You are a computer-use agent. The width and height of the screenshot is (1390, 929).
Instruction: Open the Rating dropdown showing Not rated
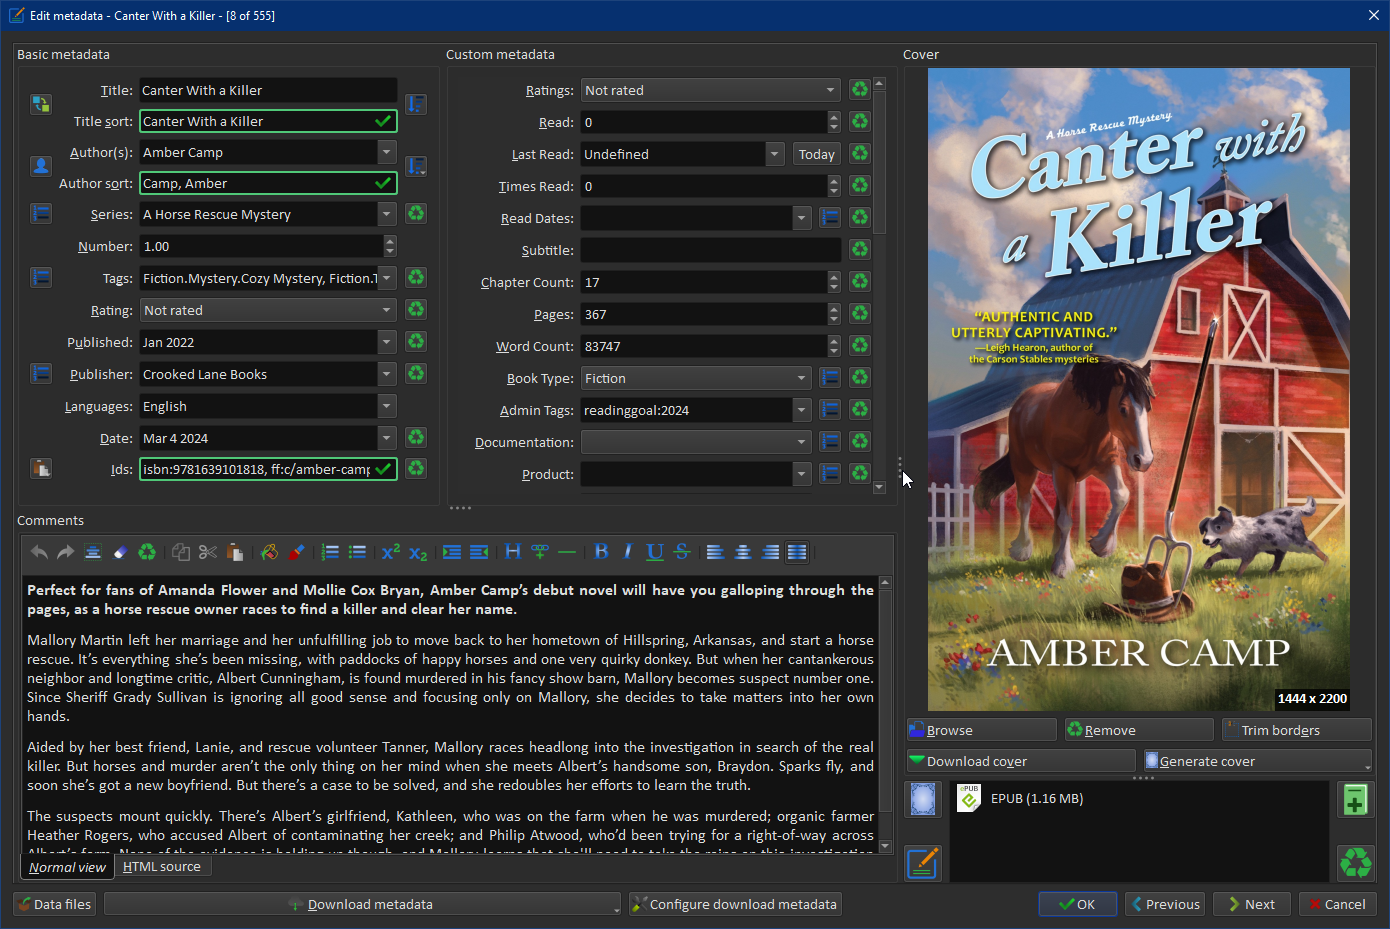(268, 310)
